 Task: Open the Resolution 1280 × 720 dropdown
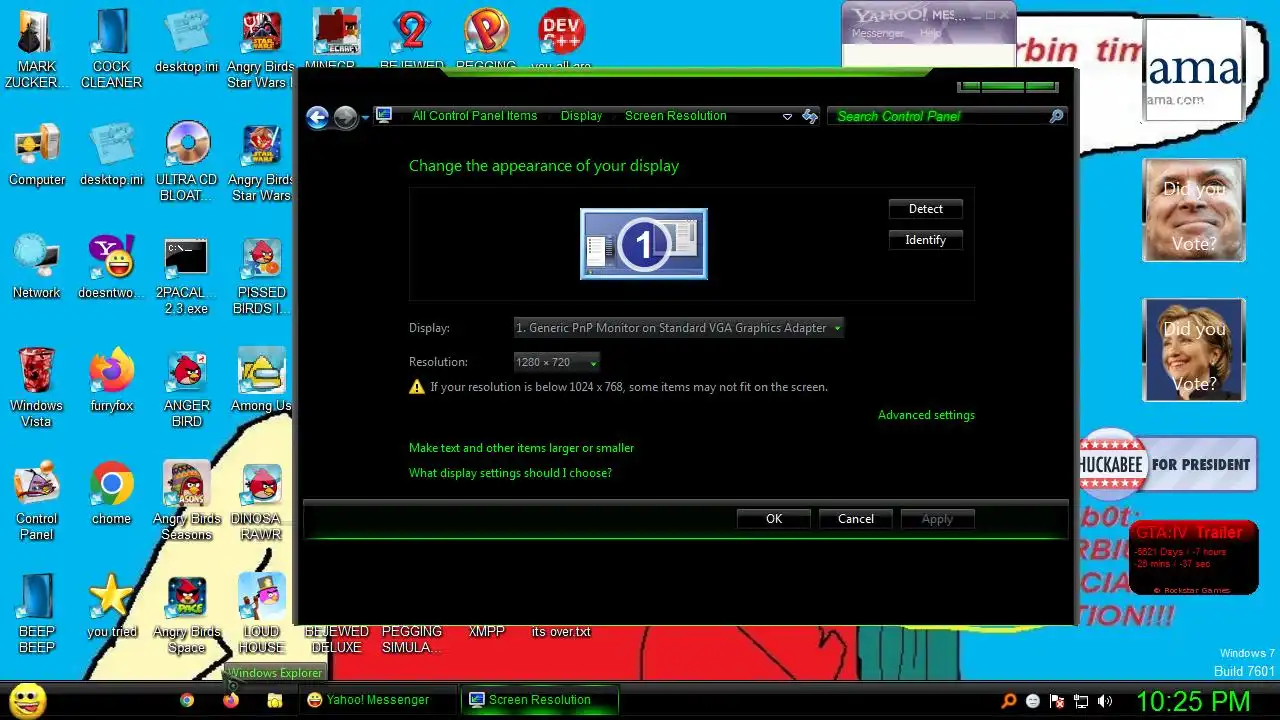(x=556, y=362)
